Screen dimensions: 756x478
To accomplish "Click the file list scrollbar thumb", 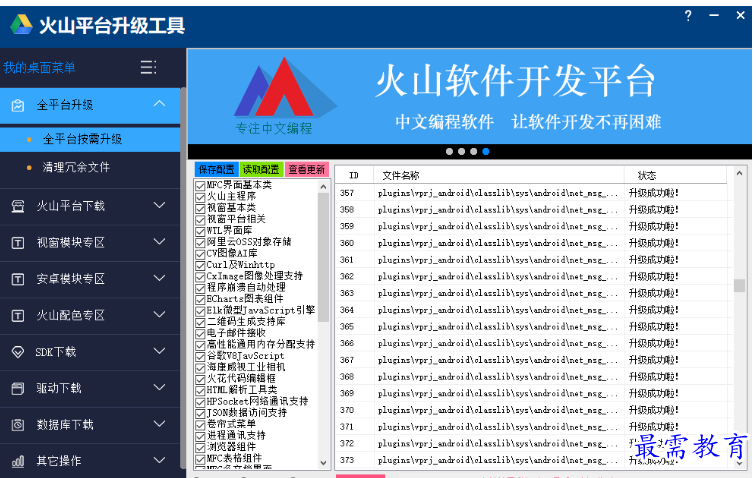I will (739, 286).
